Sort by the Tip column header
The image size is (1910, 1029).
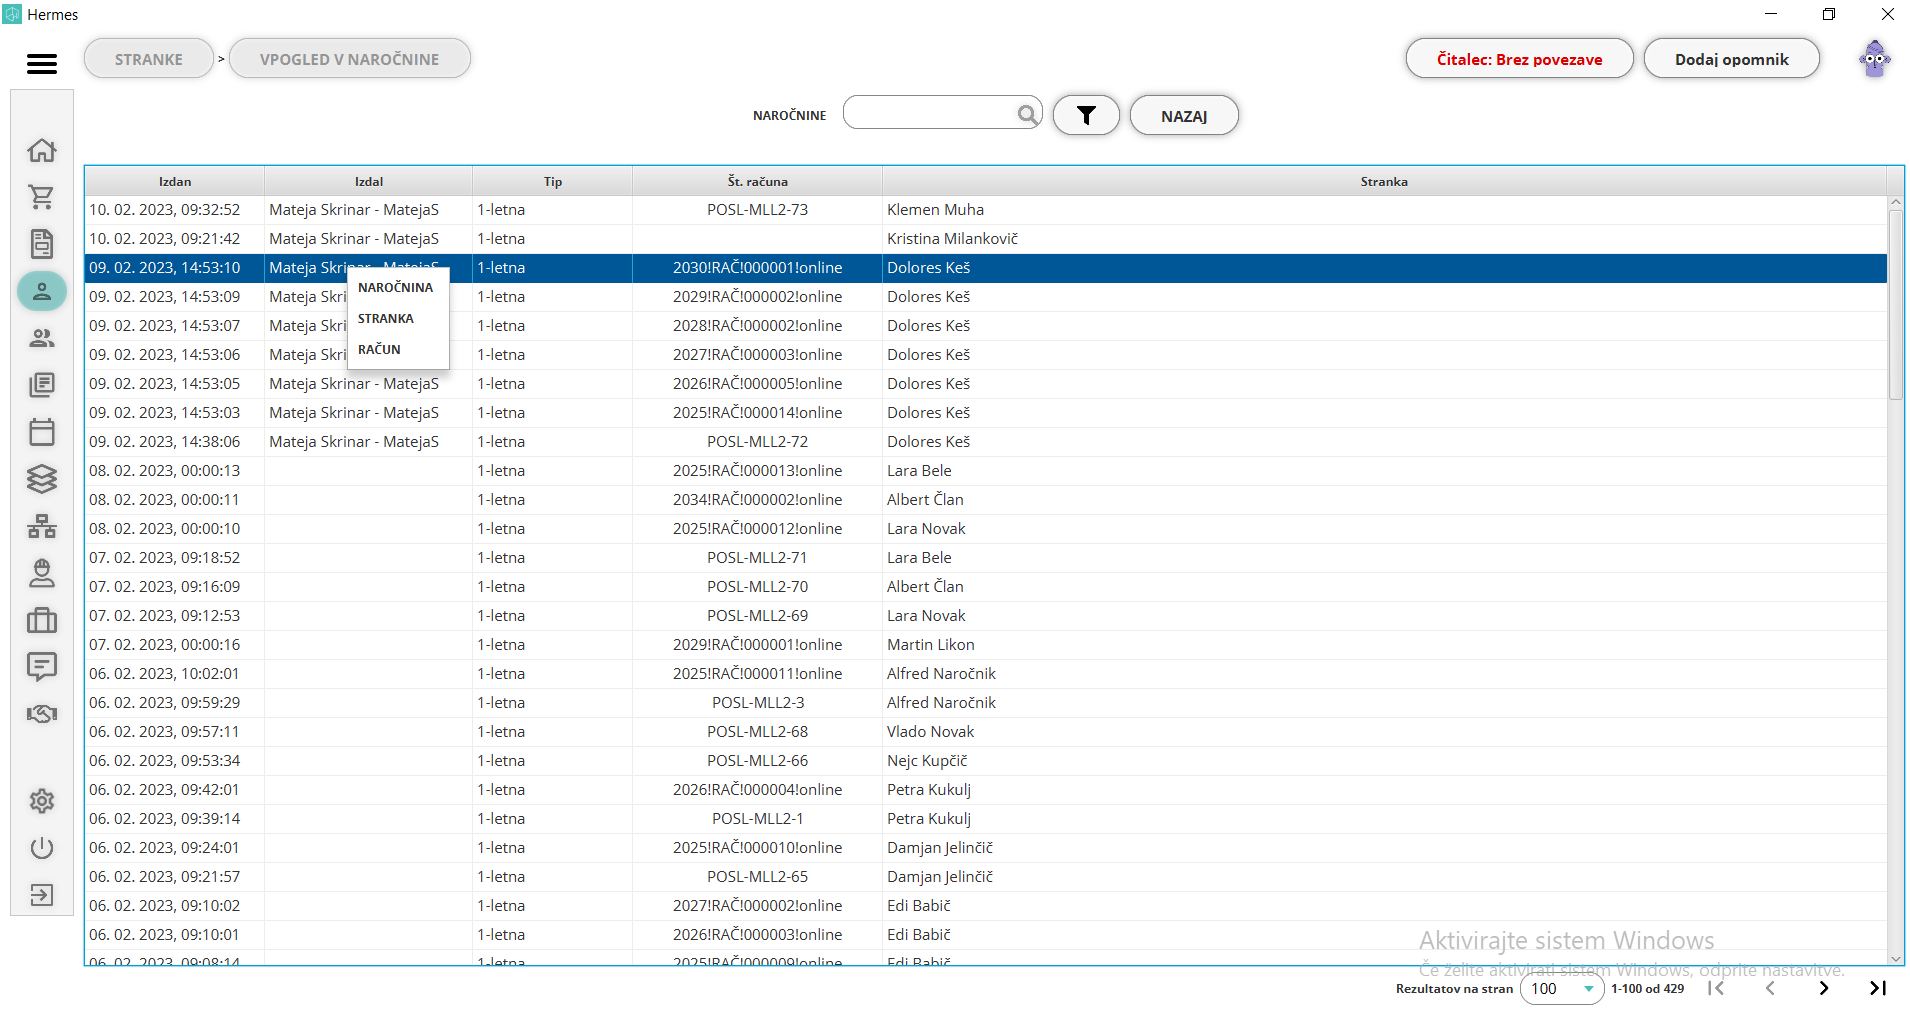[553, 181]
